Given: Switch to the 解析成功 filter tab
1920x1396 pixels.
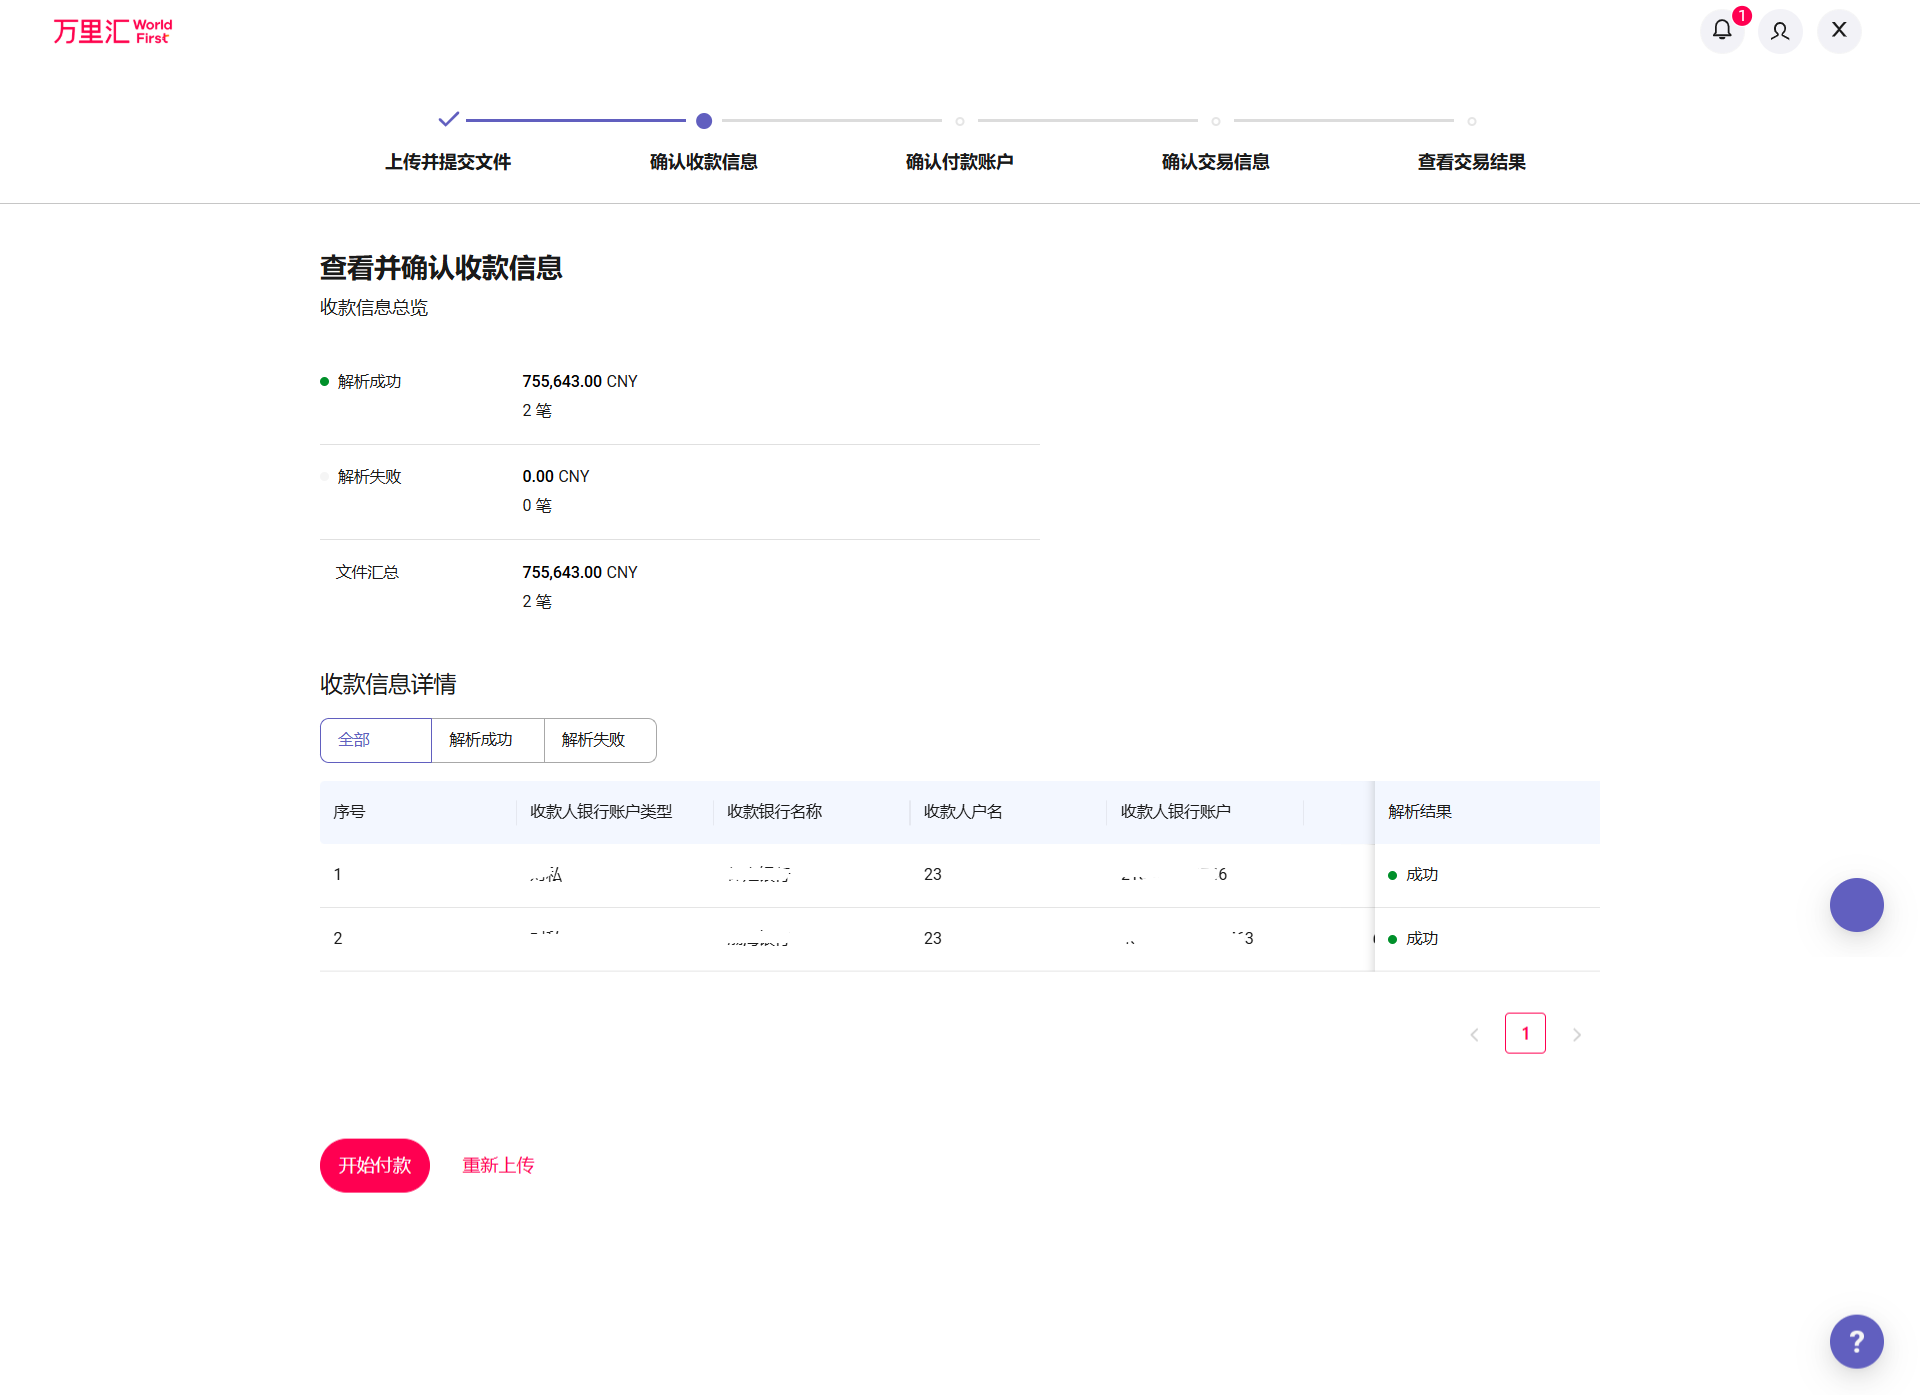Looking at the screenshot, I should click(x=487, y=740).
